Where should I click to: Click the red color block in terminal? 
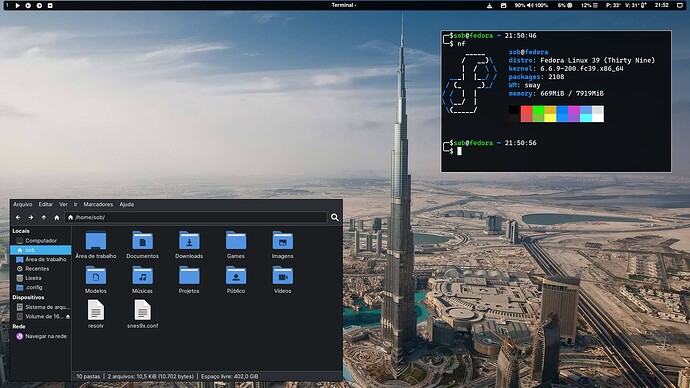526,113
